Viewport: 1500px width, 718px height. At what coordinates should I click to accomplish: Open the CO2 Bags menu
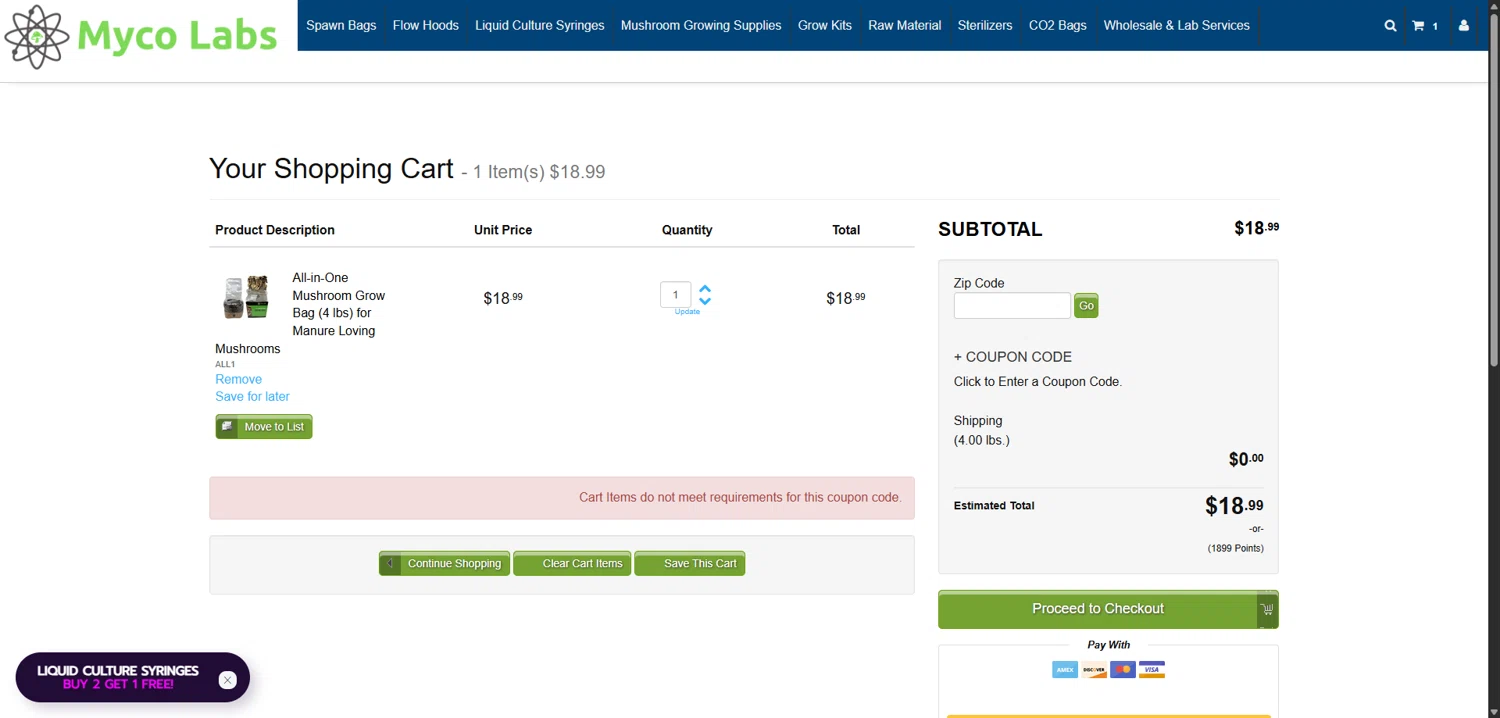tap(1058, 25)
